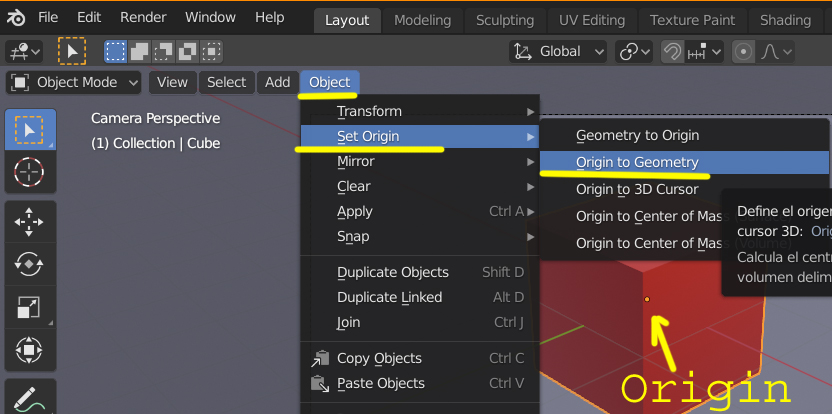Select the Cursor tool in the toolbar
This screenshot has width=832, height=414.
pyautogui.click(x=28, y=173)
